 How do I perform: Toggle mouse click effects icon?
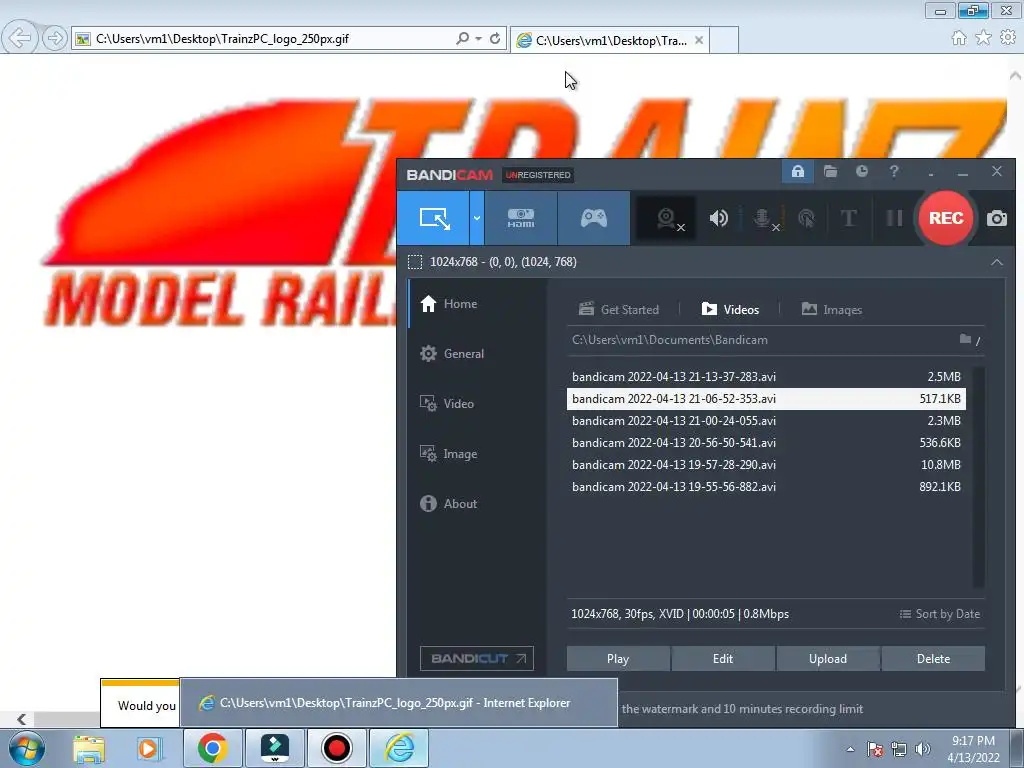807,218
